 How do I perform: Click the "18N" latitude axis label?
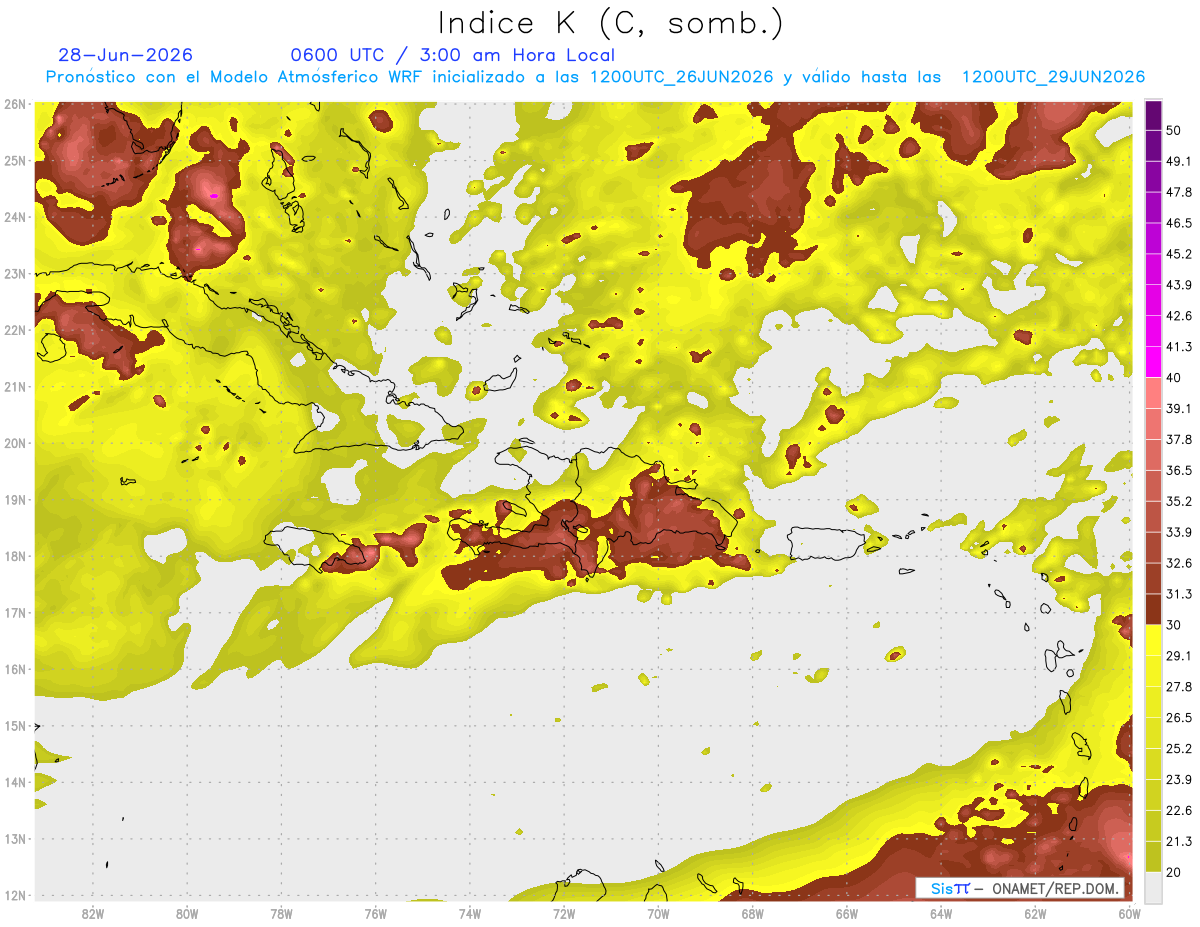click(x=14, y=556)
